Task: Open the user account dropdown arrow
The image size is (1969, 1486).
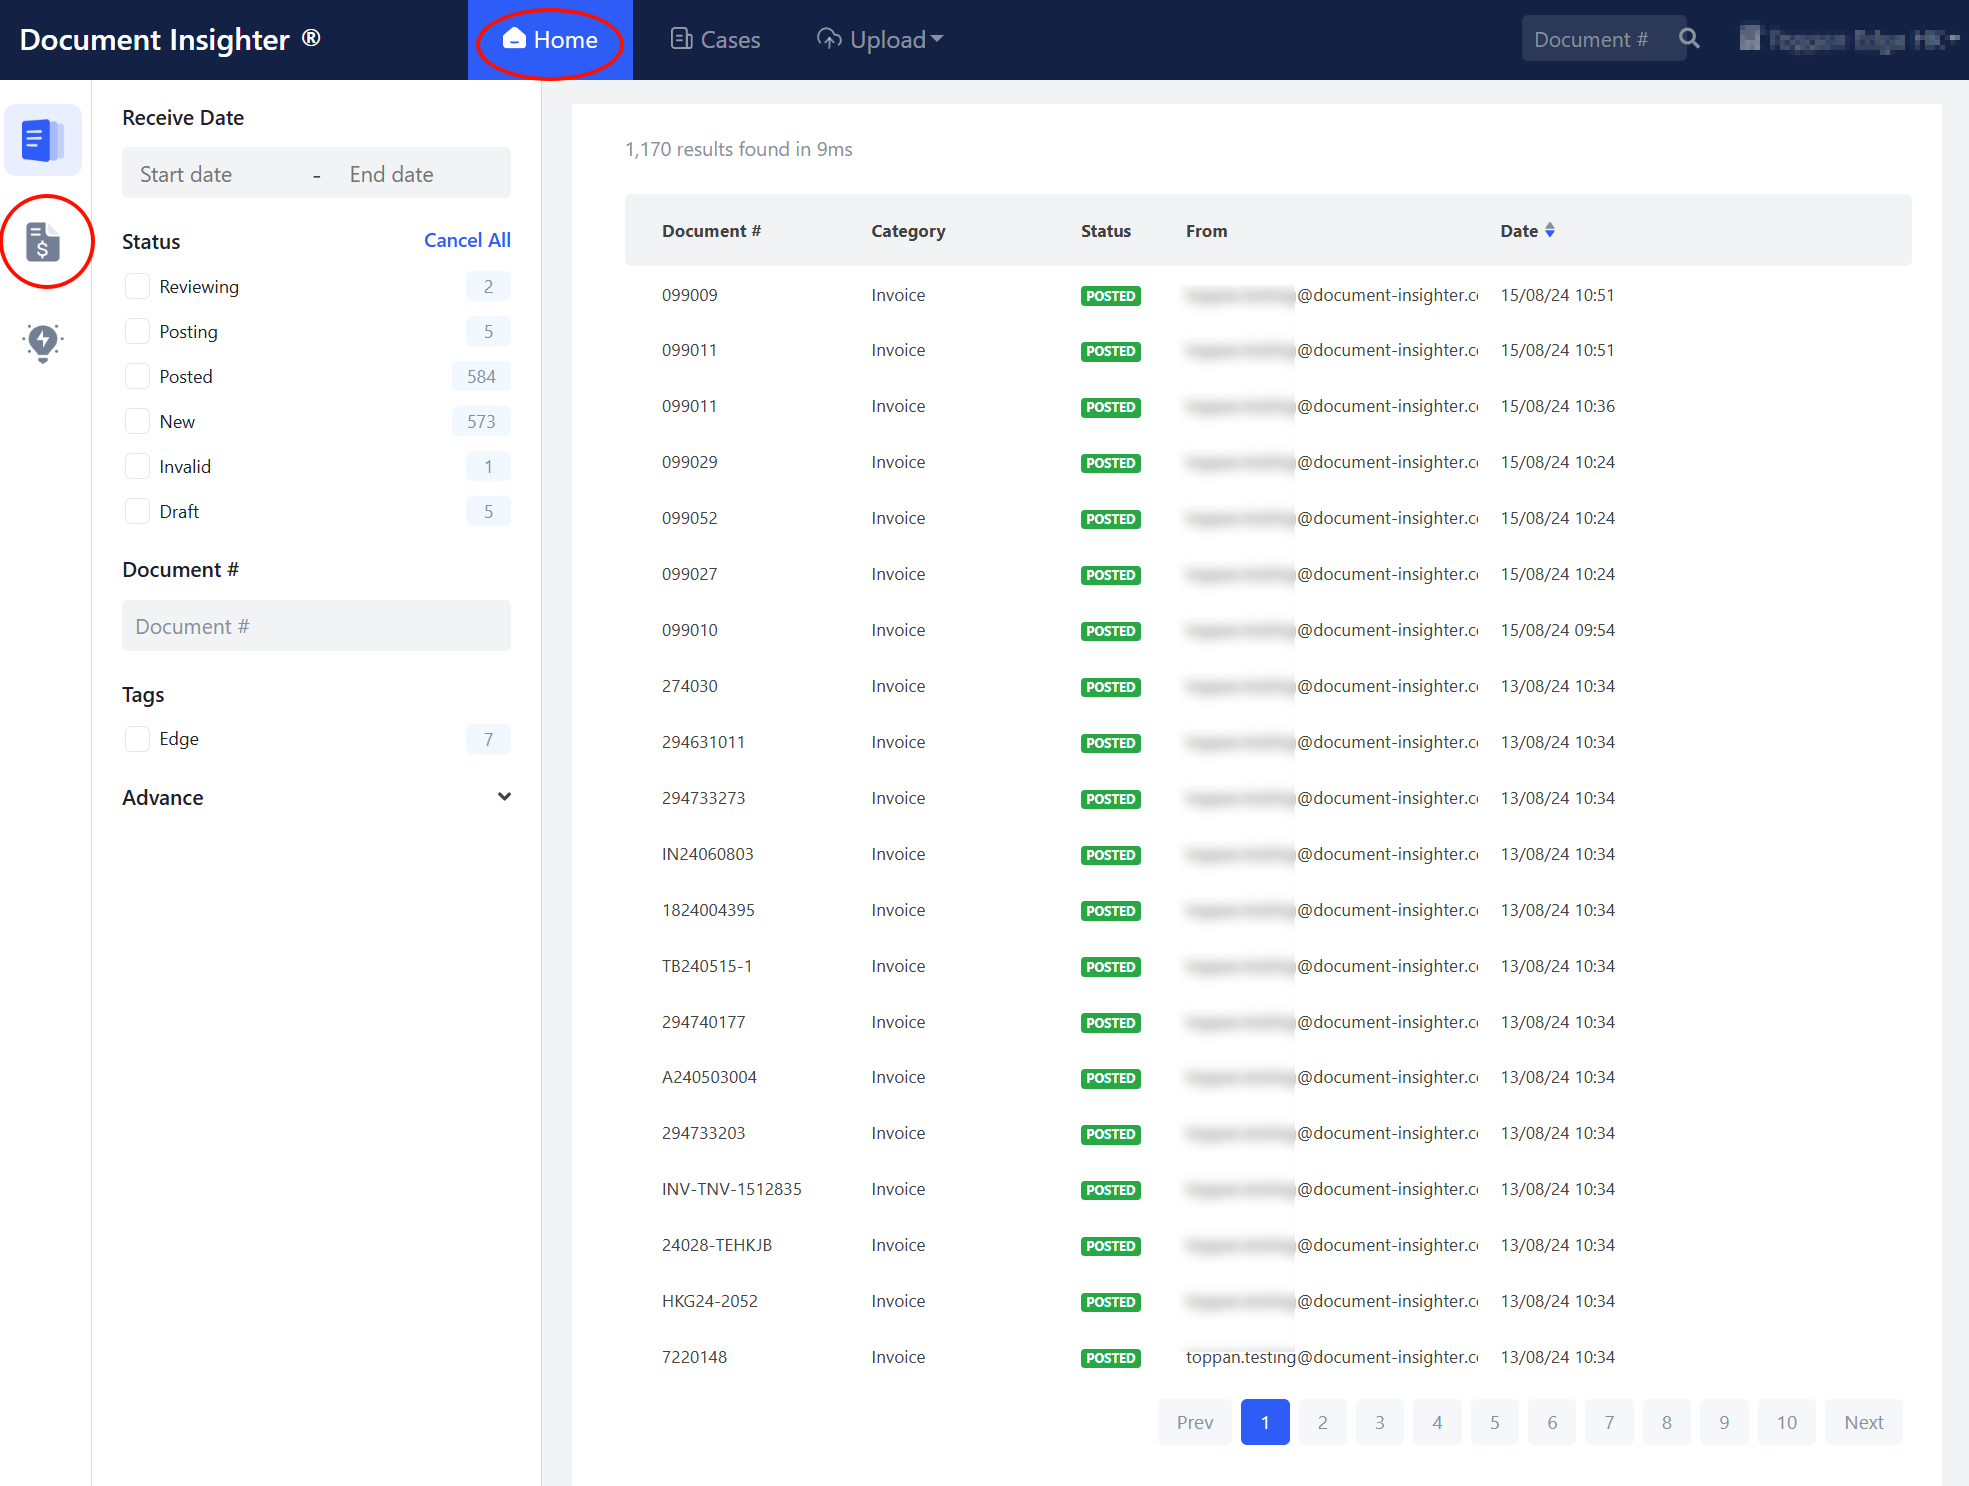Action: point(1953,39)
